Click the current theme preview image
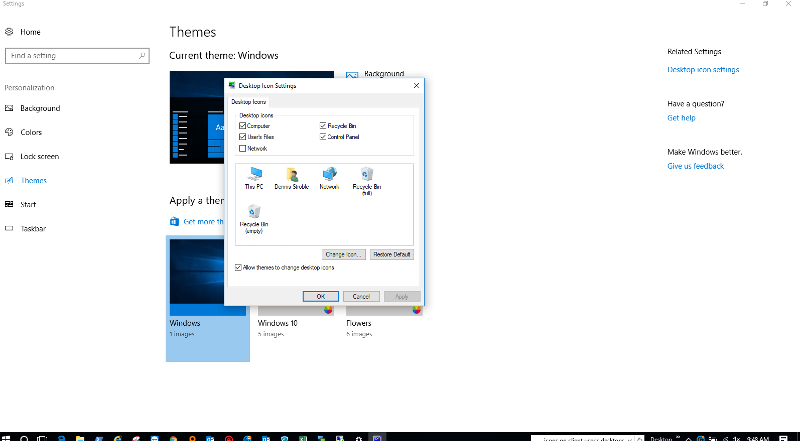800x441 pixels. [196, 117]
